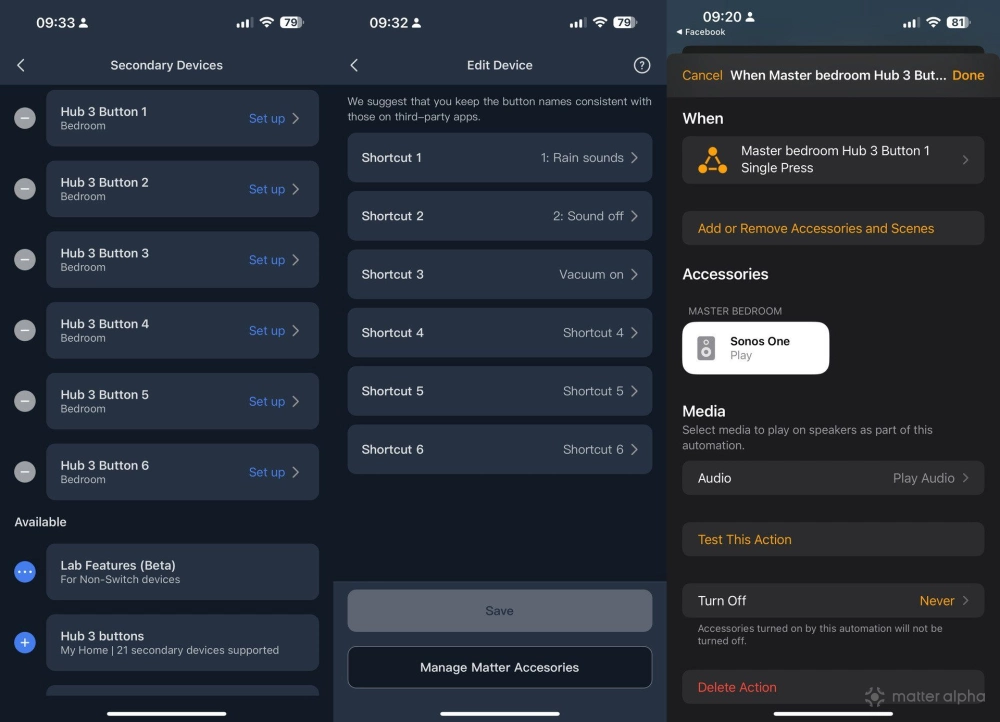This screenshot has height=722, width=1000.
Task: Set up Hub 3 Button 2
Action: point(266,189)
